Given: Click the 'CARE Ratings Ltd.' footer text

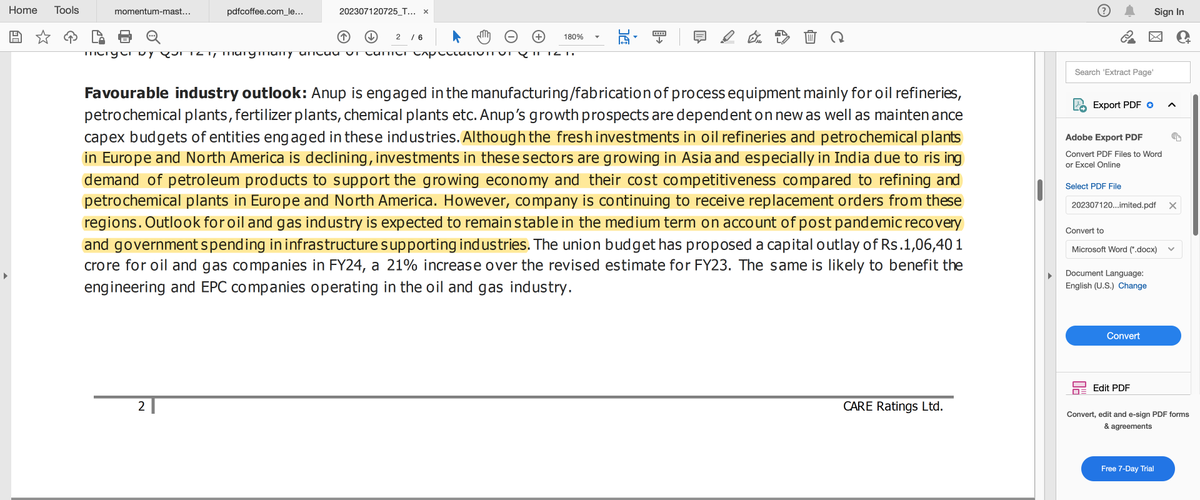Looking at the screenshot, I should click(x=893, y=407).
